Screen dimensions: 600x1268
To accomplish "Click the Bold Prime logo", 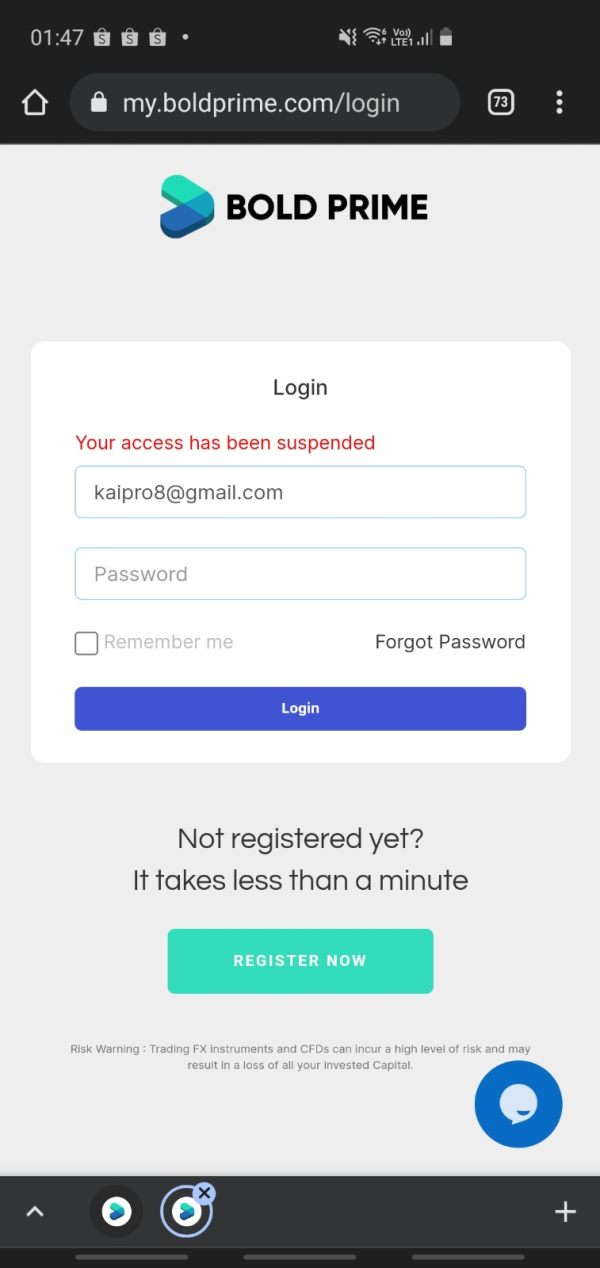I will (294, 207).
